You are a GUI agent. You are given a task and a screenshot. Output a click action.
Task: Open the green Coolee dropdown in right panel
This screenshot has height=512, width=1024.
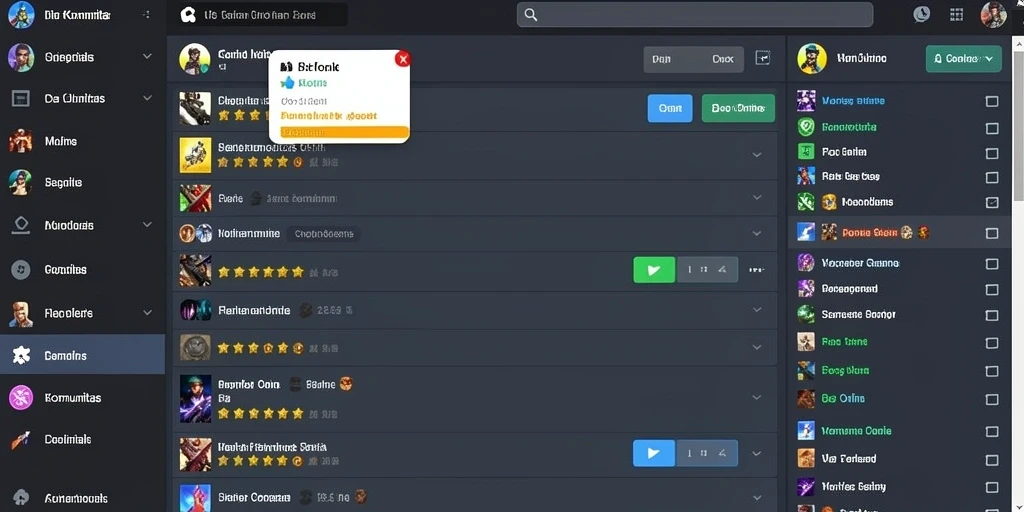point(963,59)
